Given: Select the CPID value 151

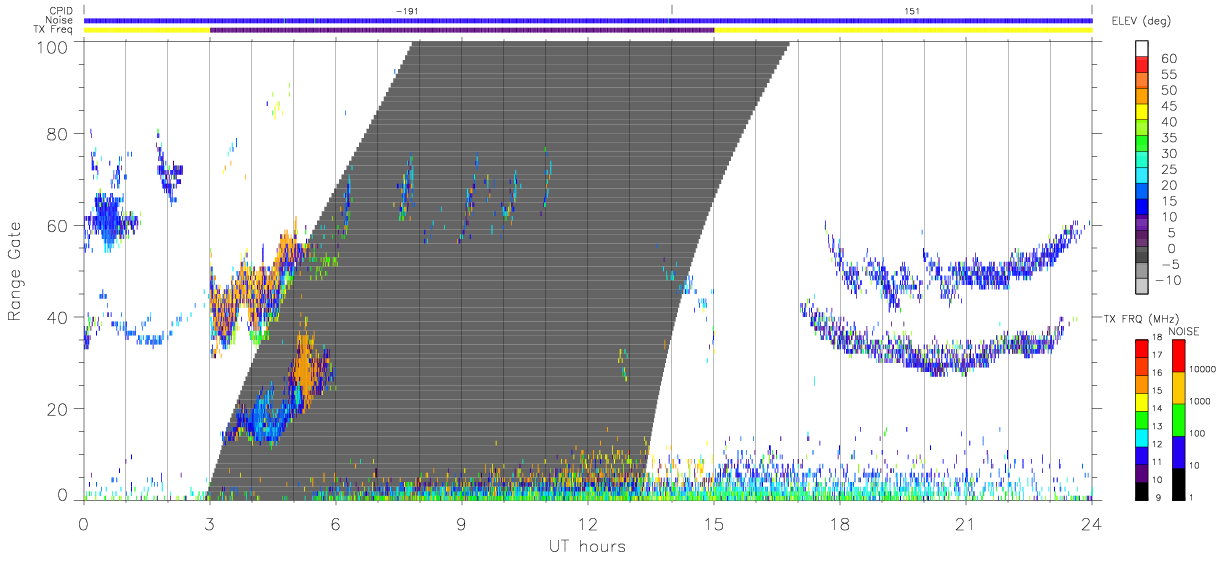Looking at the screenshot, I should (912, 10).
